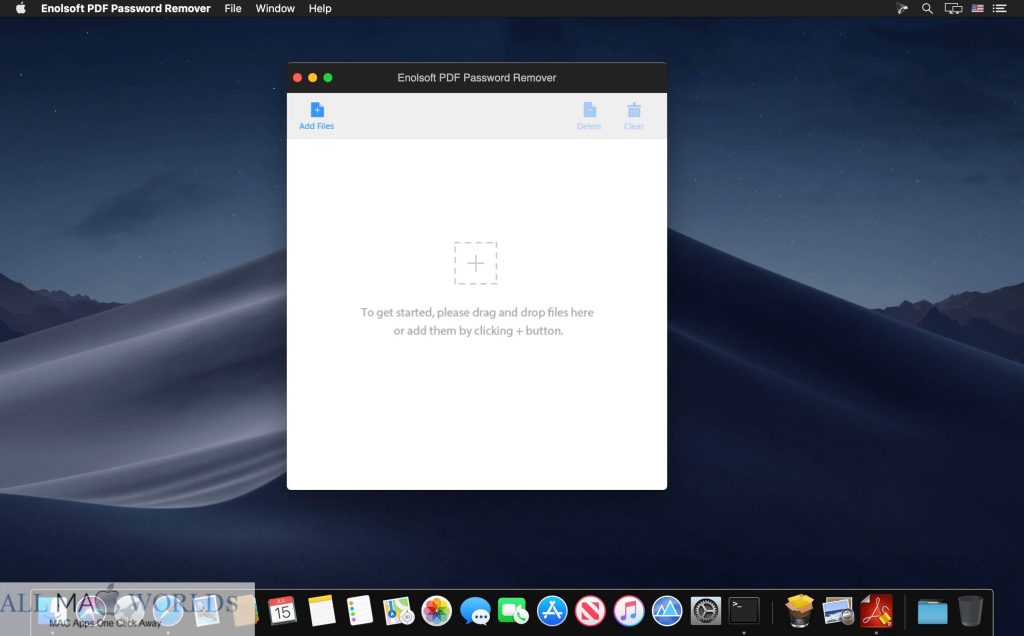Minimize the window with yellow button
Screen dimensions: 1024x636
click(313, 78)
